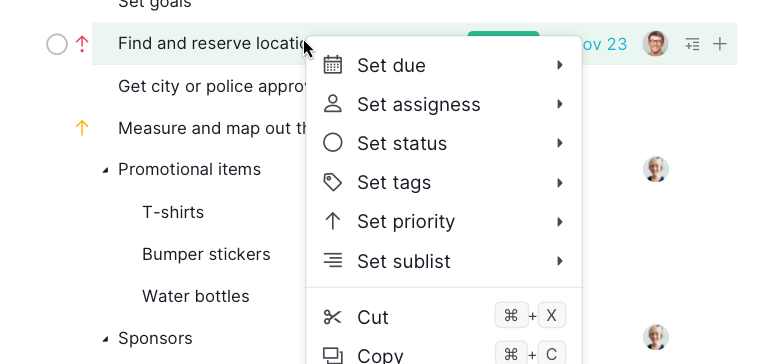Expand the Set sublist submenu arrow
Viewport: 760px width, 364px height.
[x=560, y=261]
